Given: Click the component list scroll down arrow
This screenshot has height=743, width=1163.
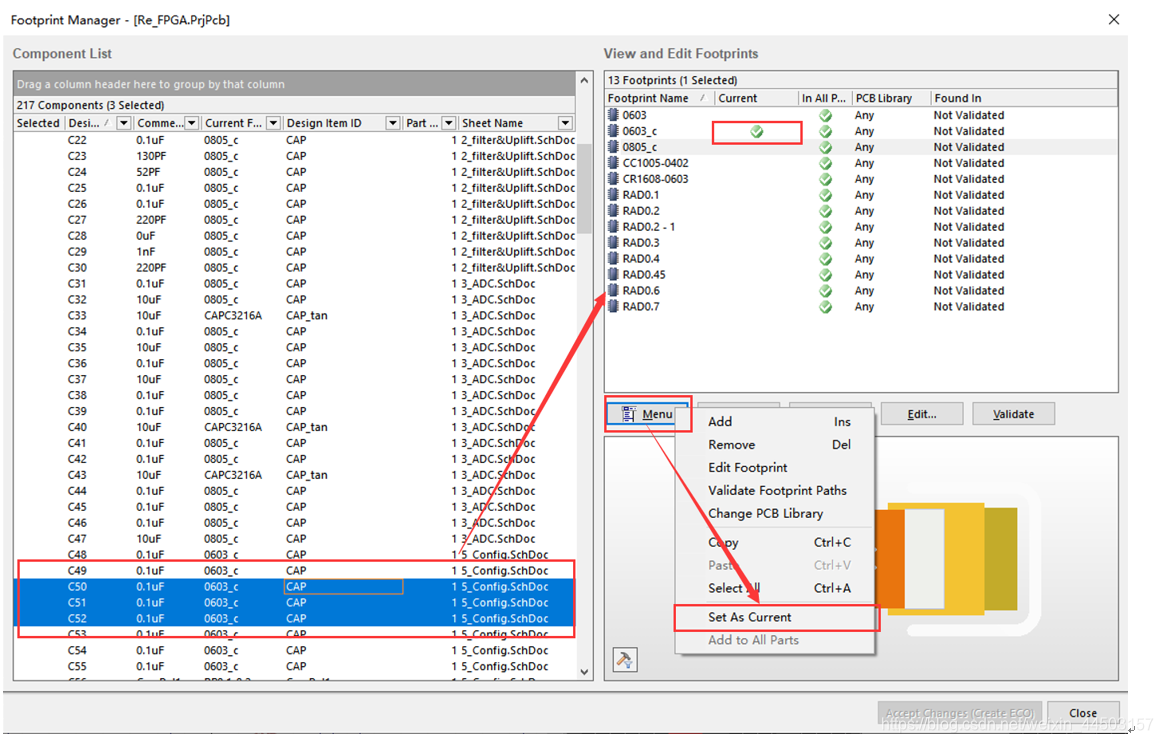Looking at the screenshot, I should point(585,672).
